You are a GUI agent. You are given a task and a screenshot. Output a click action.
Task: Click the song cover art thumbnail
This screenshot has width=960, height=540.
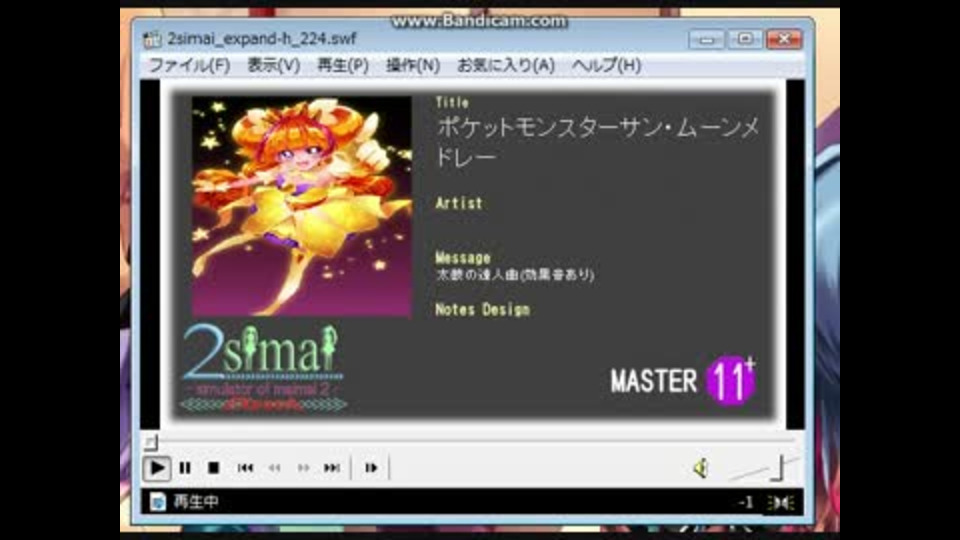[302, 206]
